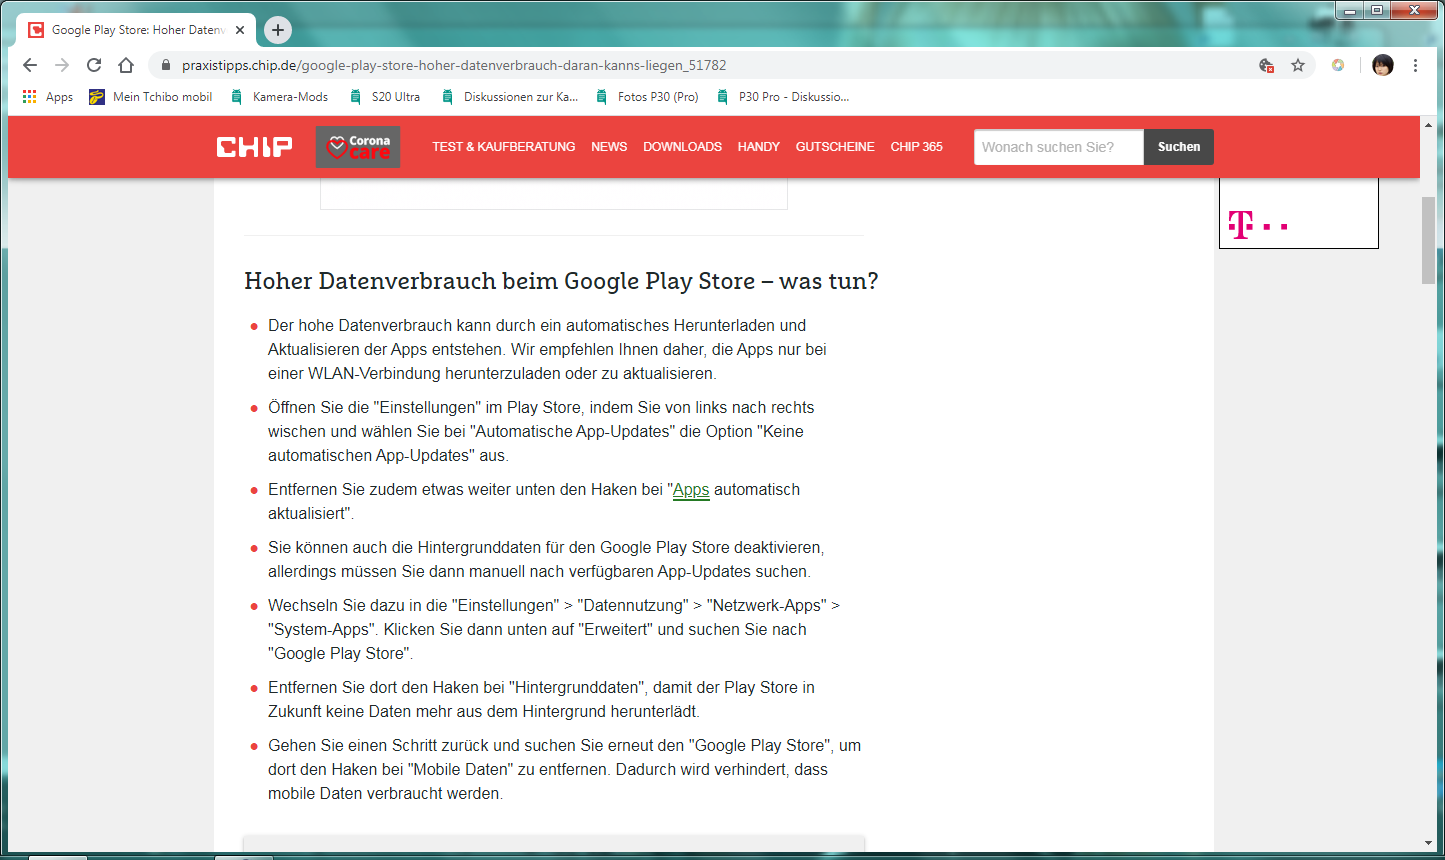Click the address bar URL
This screenshot has height=860, width=1445.
pos(454,65)
